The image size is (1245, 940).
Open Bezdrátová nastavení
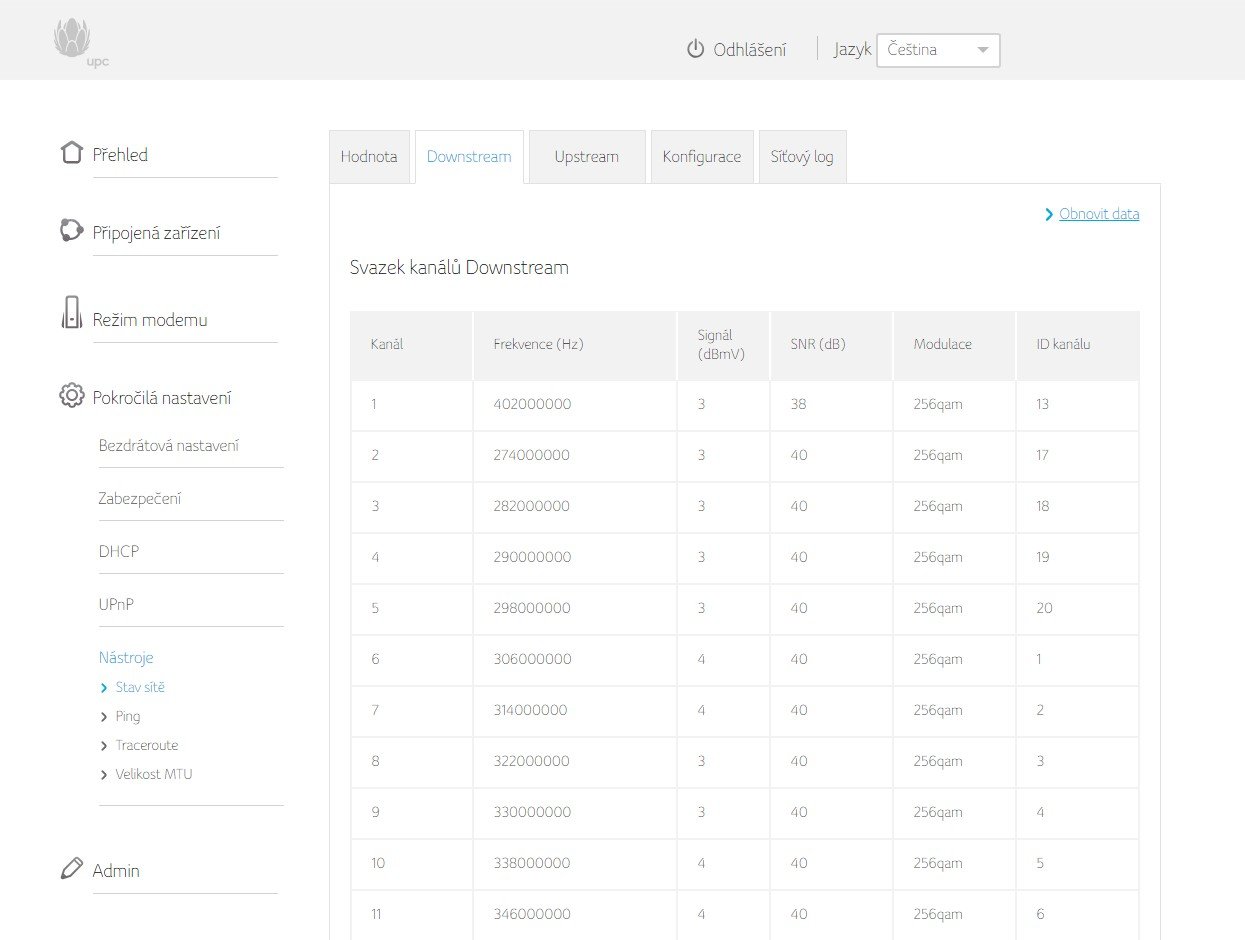pyautogui.click(x=169, y=446)
